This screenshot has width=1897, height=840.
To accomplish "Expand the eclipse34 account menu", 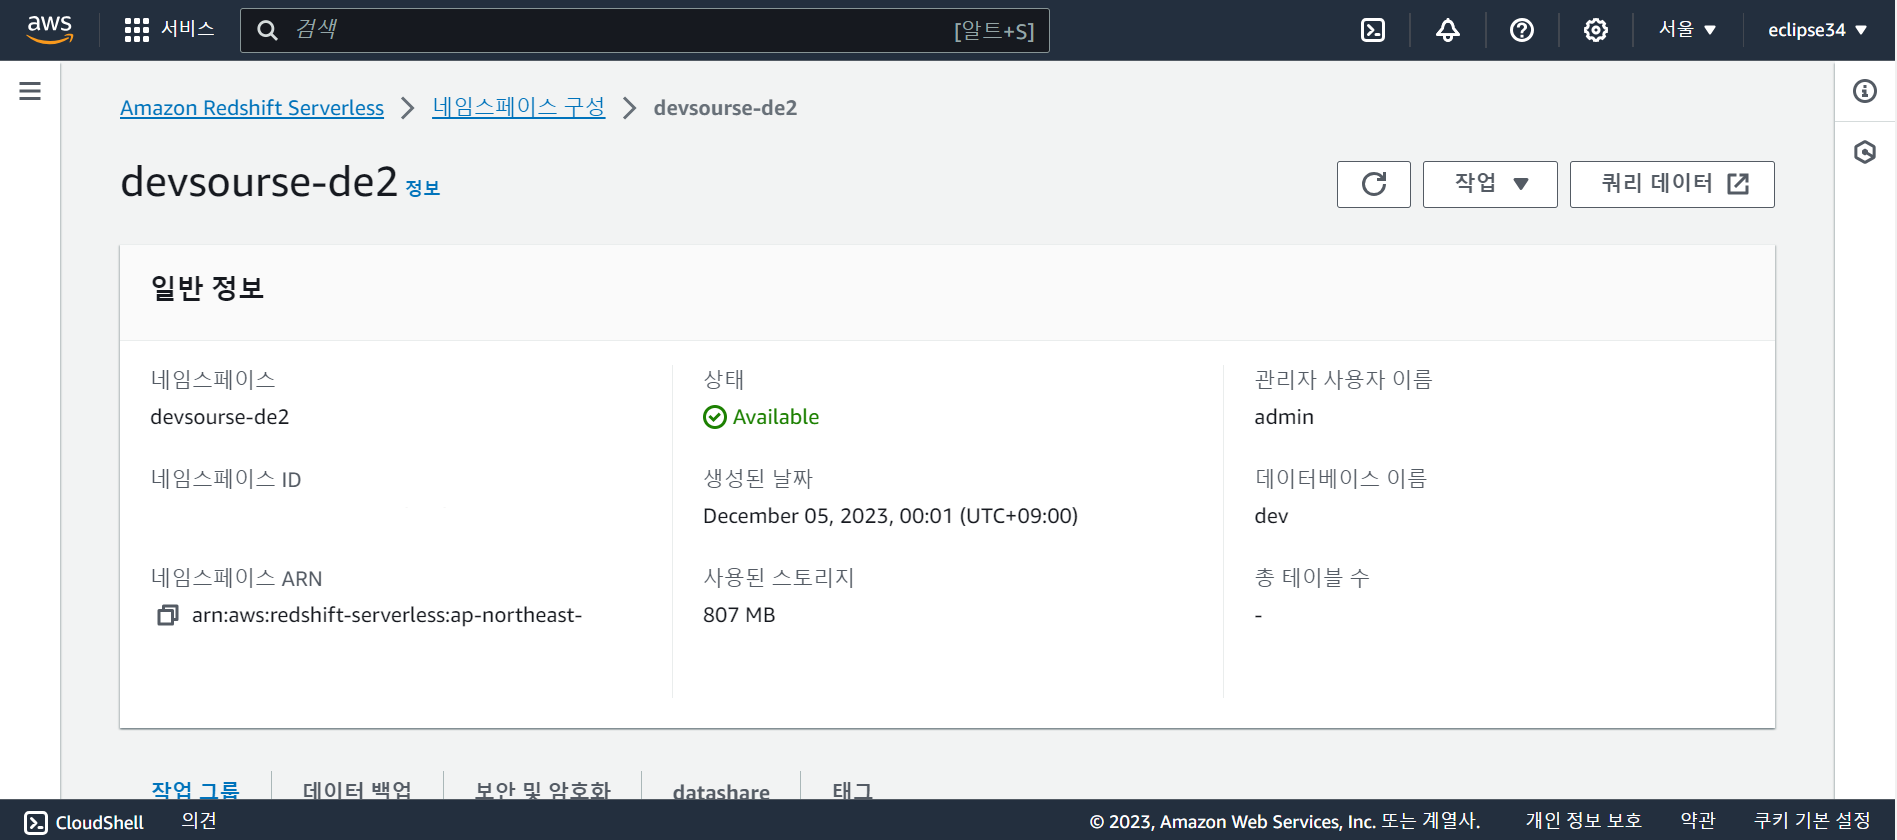I will pos(1817,30).
